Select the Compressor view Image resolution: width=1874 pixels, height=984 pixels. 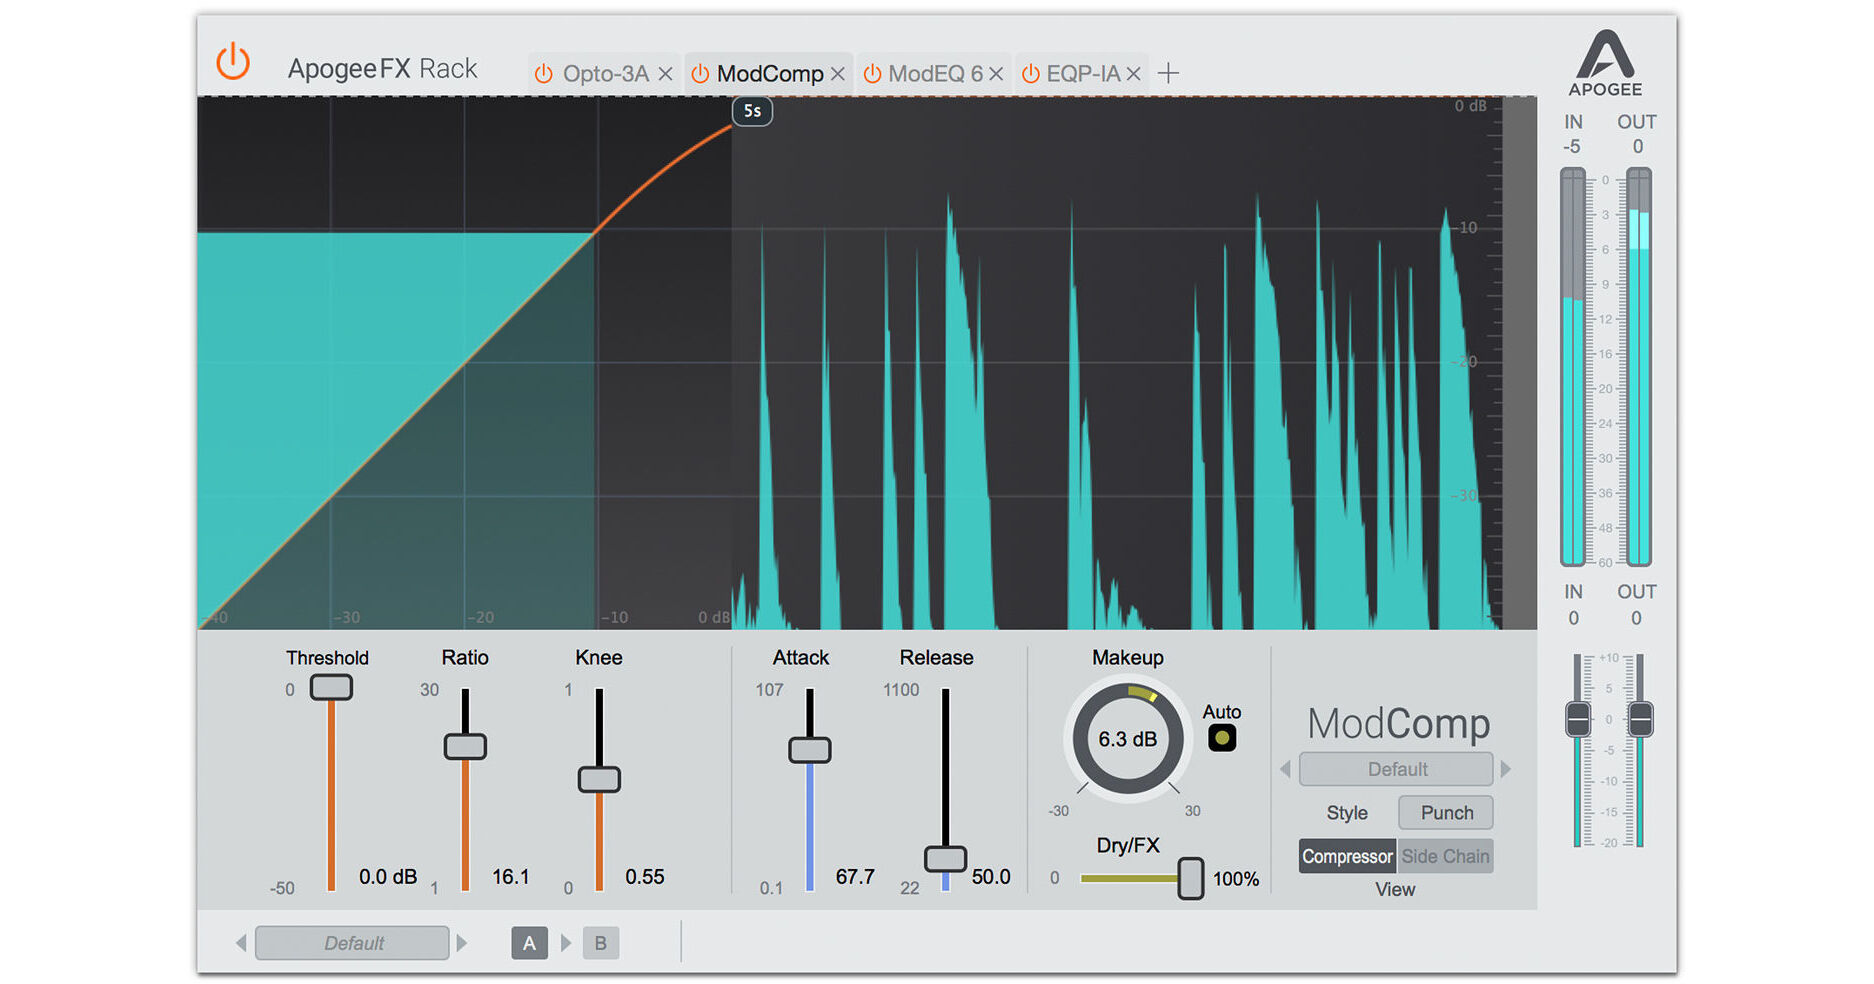(x=1346, y=856)
